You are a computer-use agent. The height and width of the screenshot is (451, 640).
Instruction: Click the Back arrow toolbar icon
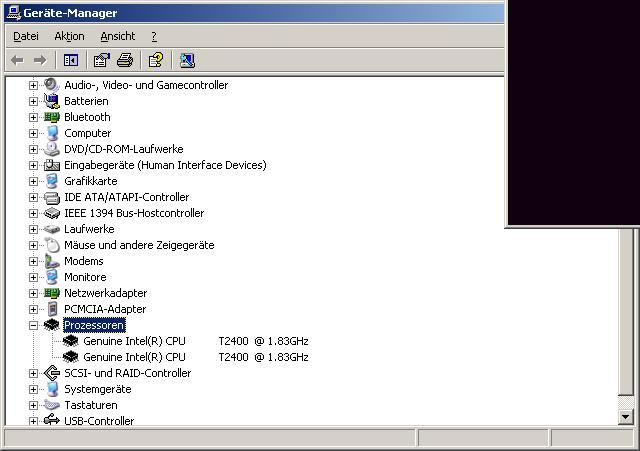[x=17, y=60]
